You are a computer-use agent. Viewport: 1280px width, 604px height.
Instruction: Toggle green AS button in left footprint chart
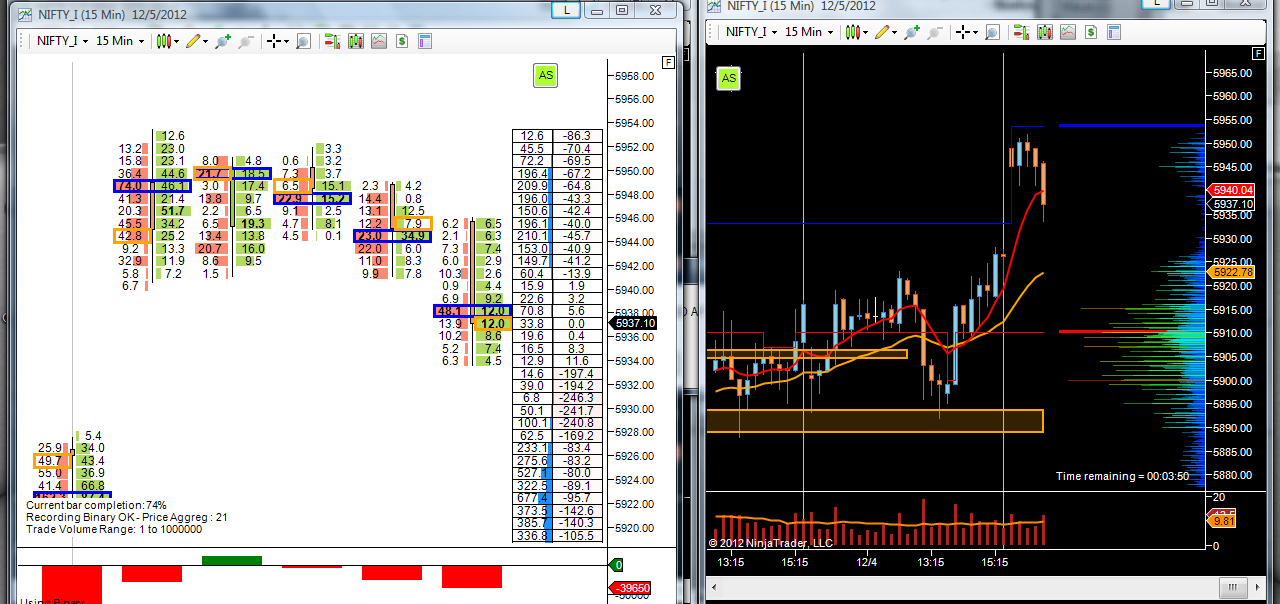pos(545,75)
